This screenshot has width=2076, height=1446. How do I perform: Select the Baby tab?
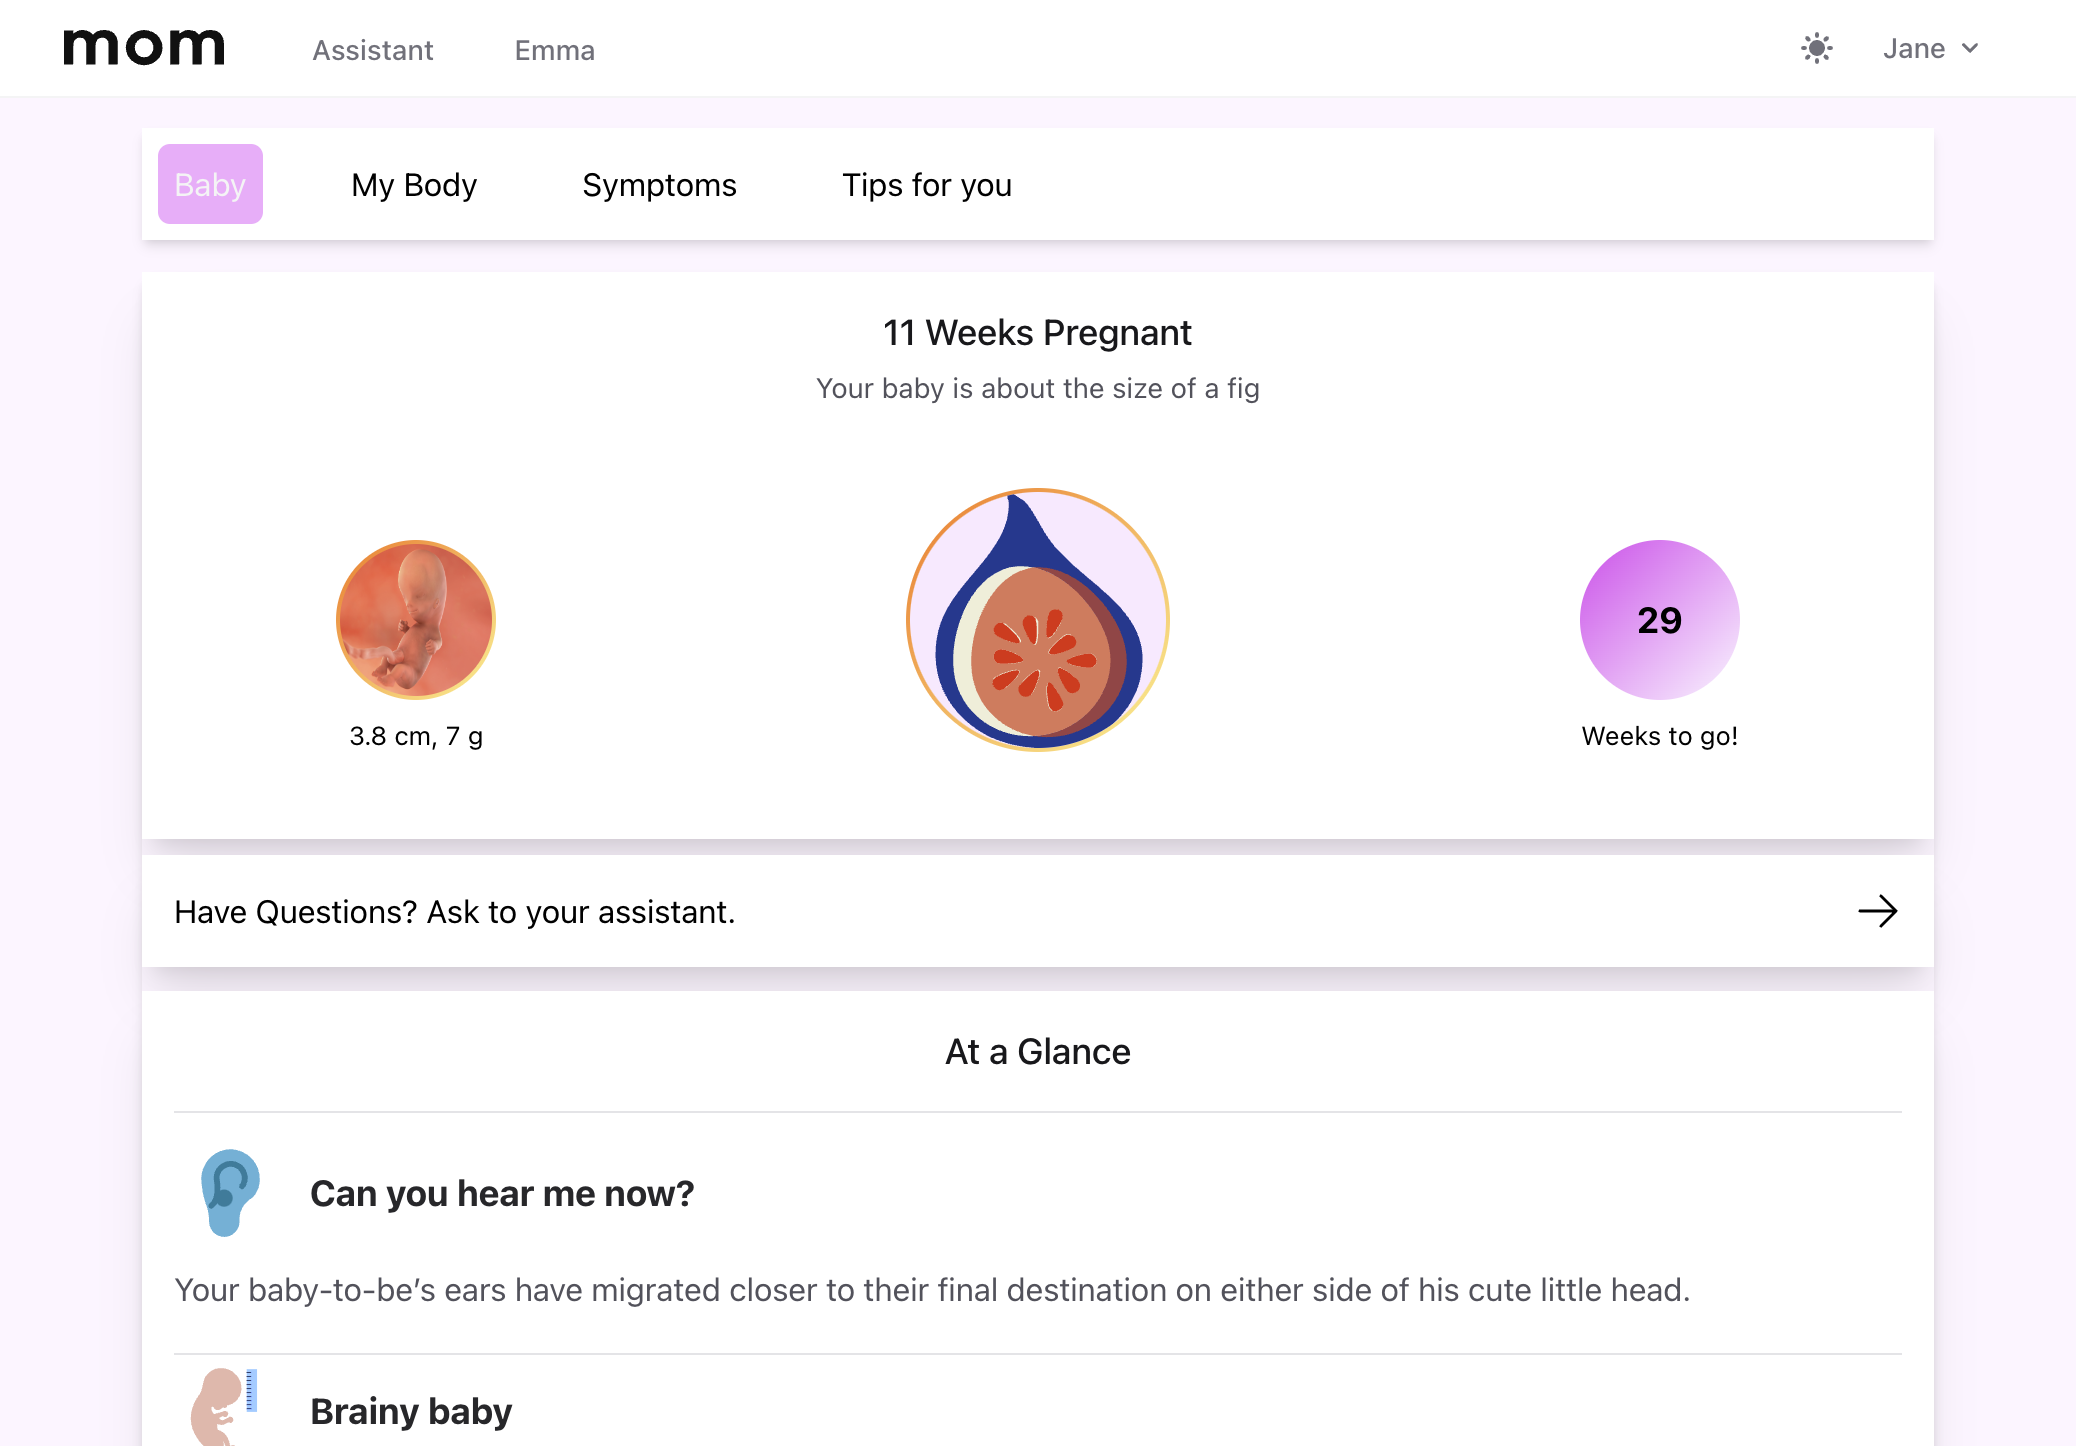(x=210, y=184)
